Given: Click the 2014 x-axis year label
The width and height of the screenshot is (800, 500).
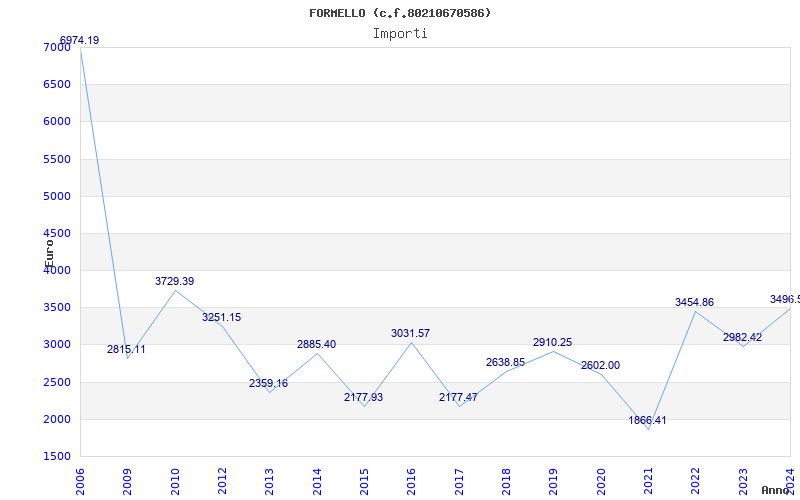Looking at the screenshot, I should click(x=317, y=482).
